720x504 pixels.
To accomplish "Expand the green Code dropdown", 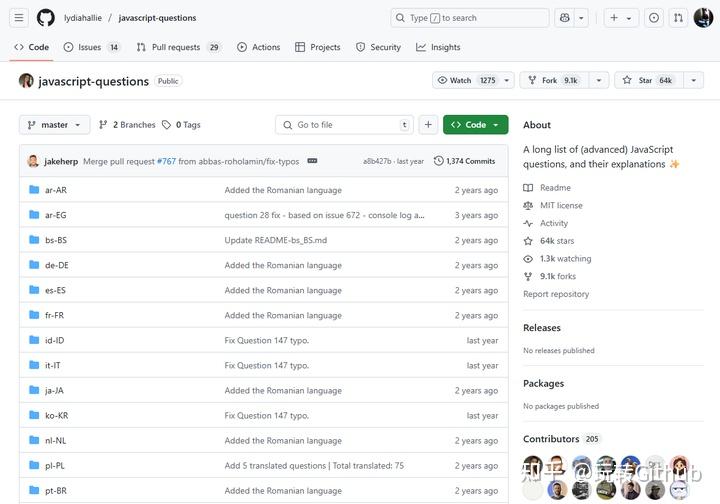I will [x=475, y=125].
